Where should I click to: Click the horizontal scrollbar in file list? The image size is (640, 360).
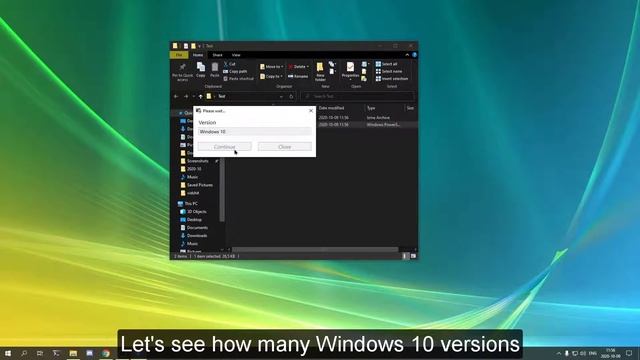tap(315, 249)
